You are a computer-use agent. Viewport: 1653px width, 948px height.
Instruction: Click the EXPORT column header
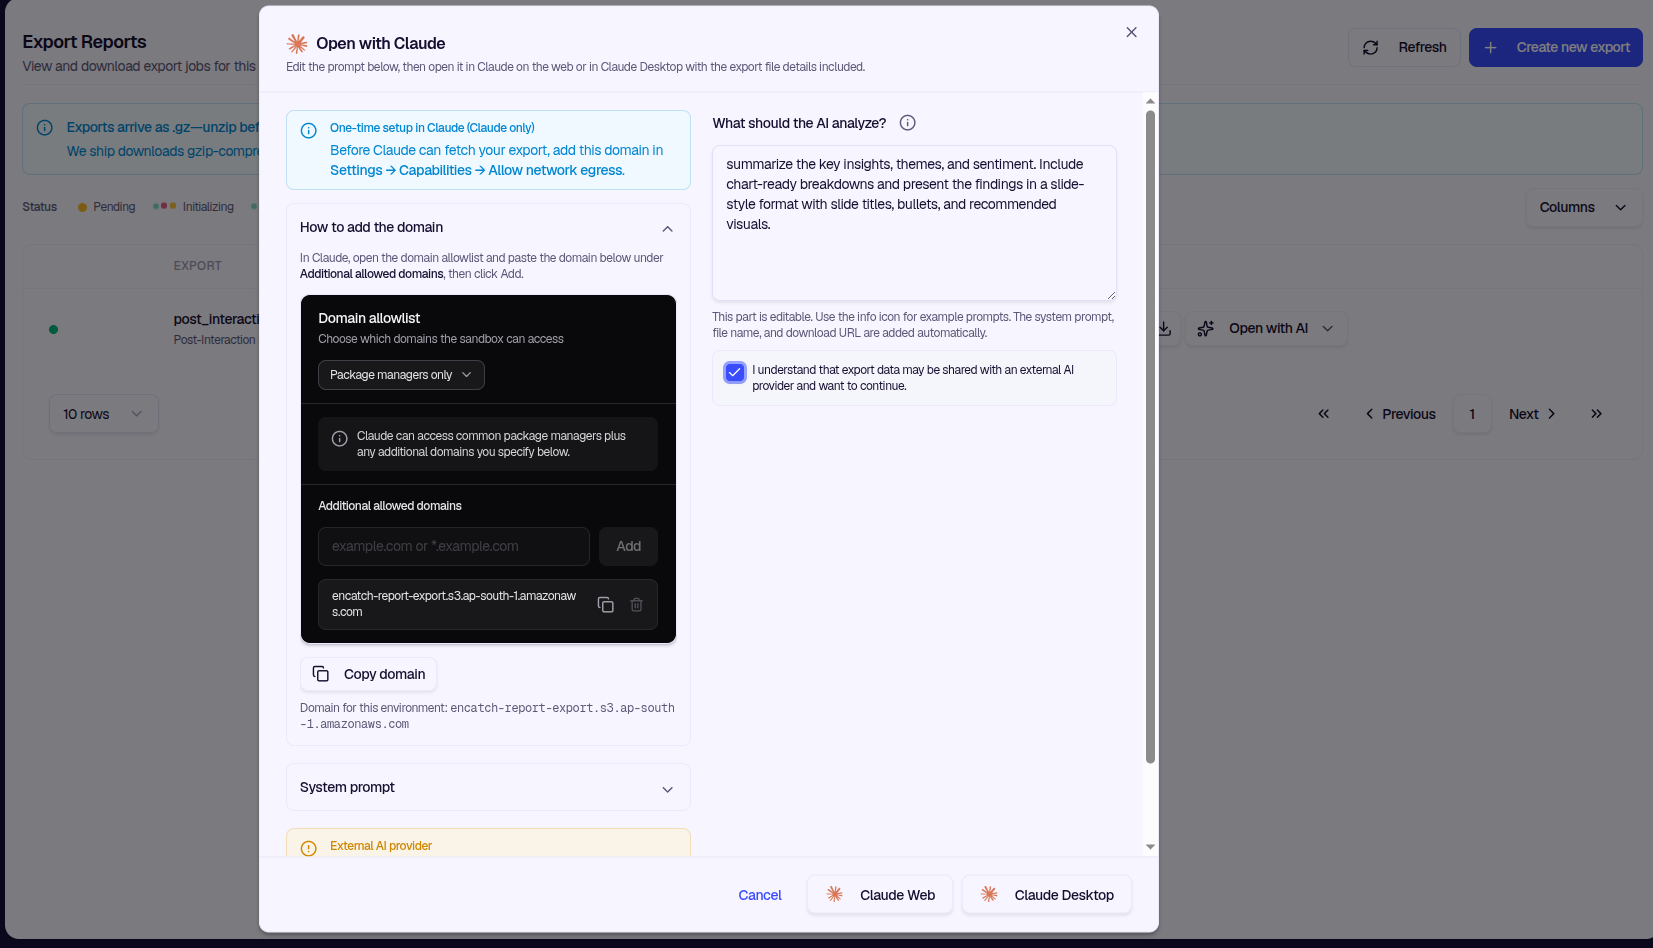198,266
